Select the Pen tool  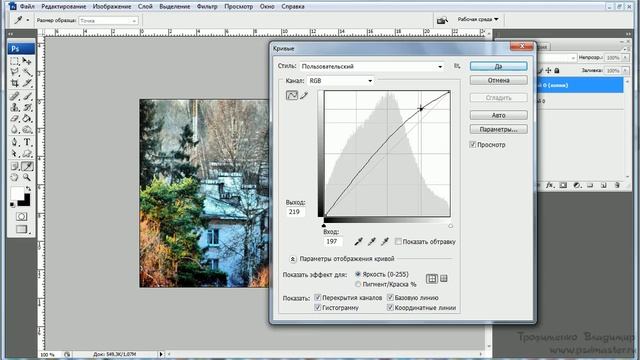click(x=15, y=142)
